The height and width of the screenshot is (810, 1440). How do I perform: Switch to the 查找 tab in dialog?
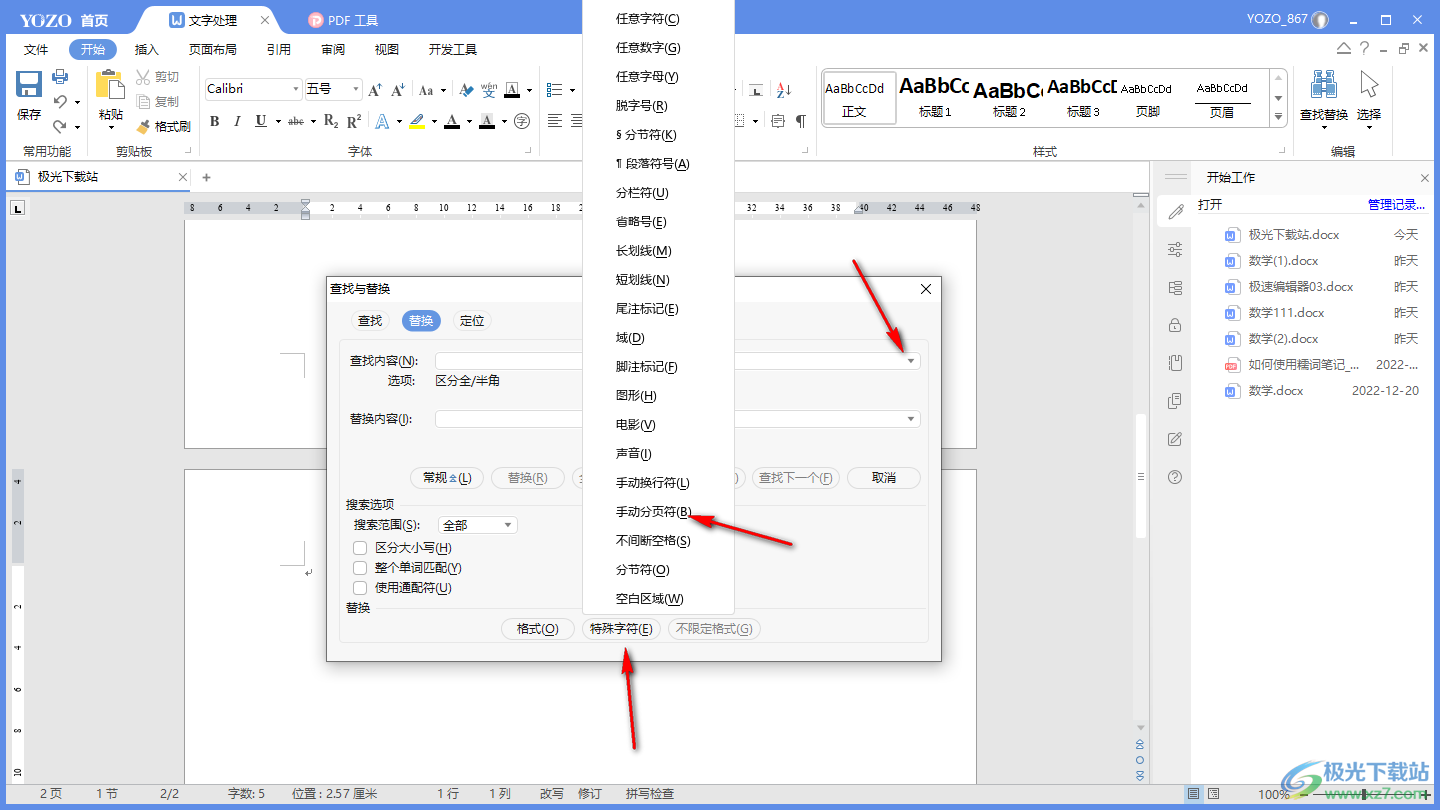point(370,321)
